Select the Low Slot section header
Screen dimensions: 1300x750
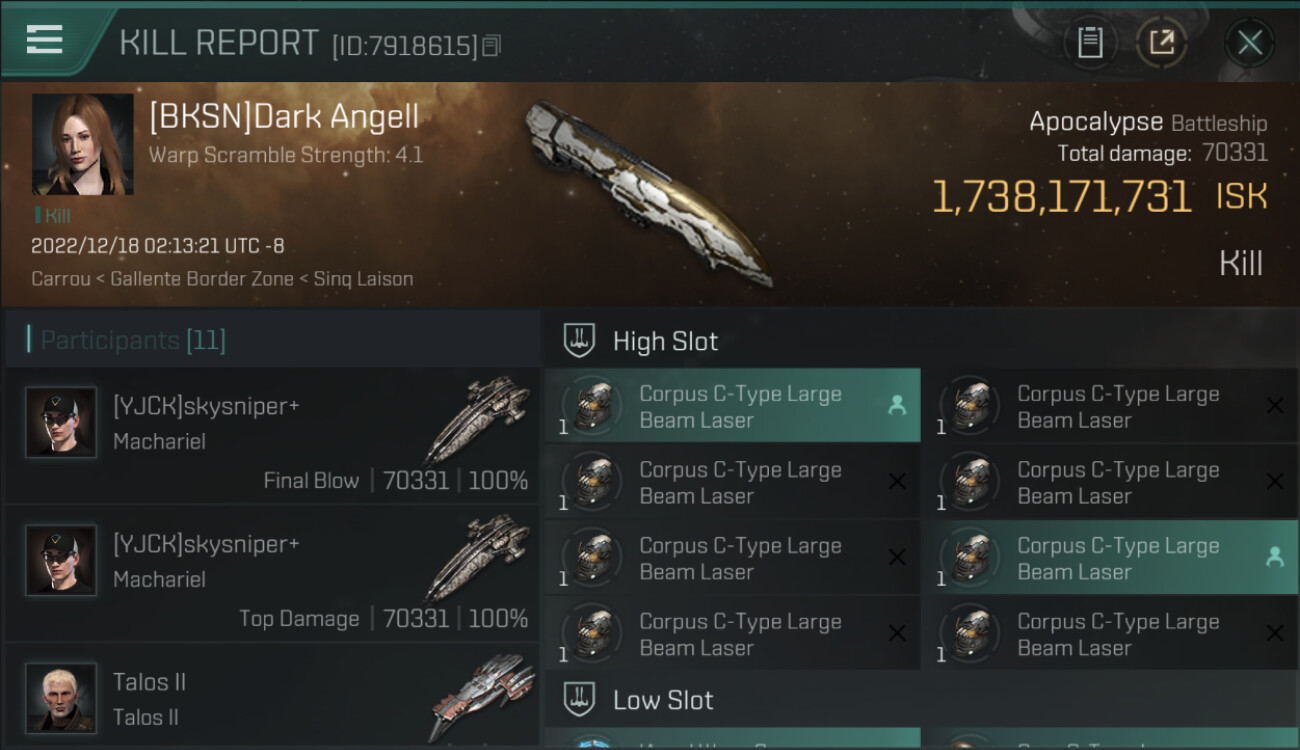click(x=663, y=700)
